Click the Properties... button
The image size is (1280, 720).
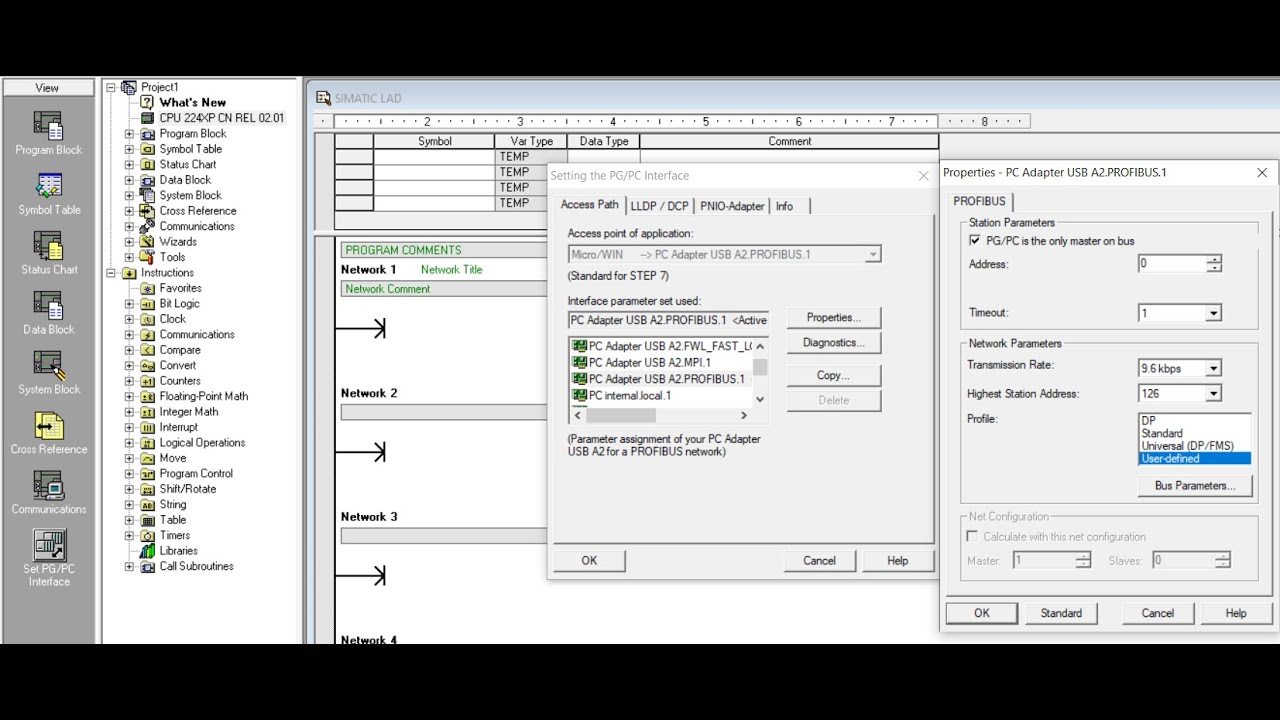[834, 318]
